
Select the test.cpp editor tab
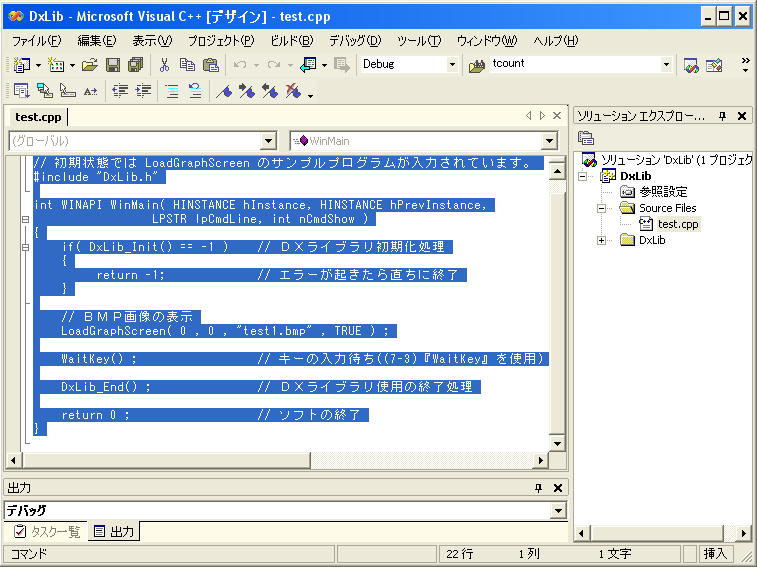pyautogui.click(x=38, y=117)
